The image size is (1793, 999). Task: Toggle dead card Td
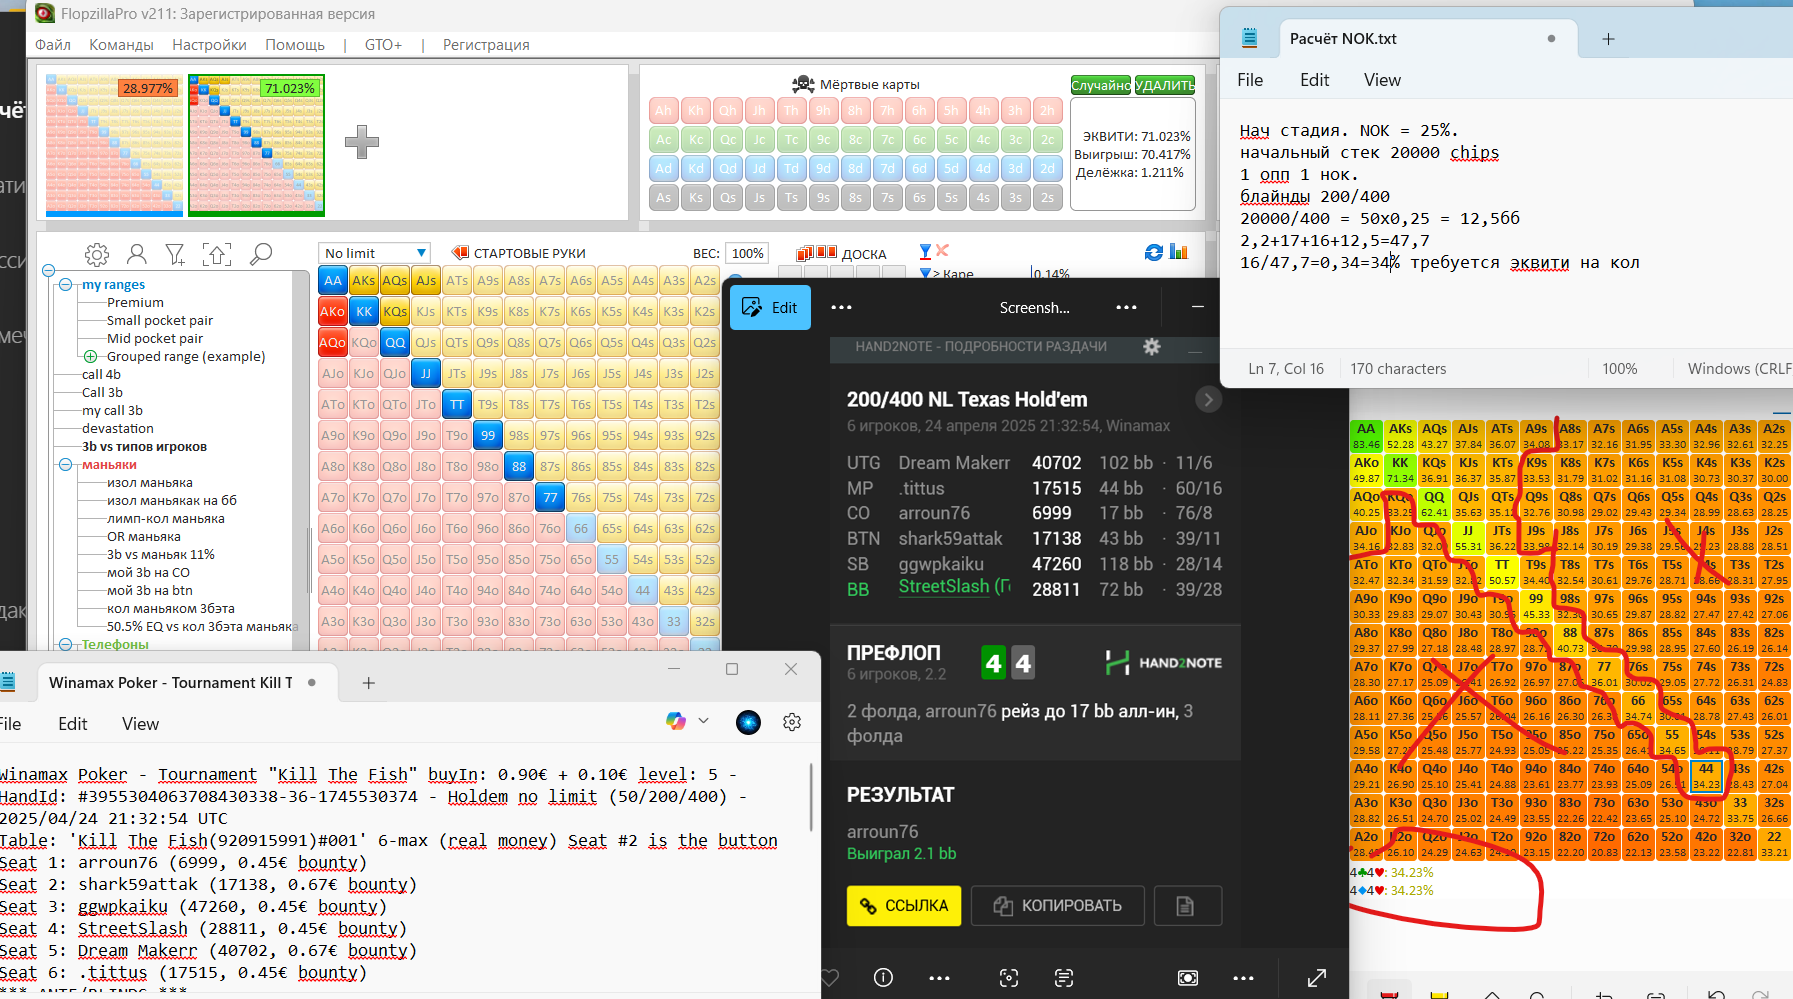[791, 169]
